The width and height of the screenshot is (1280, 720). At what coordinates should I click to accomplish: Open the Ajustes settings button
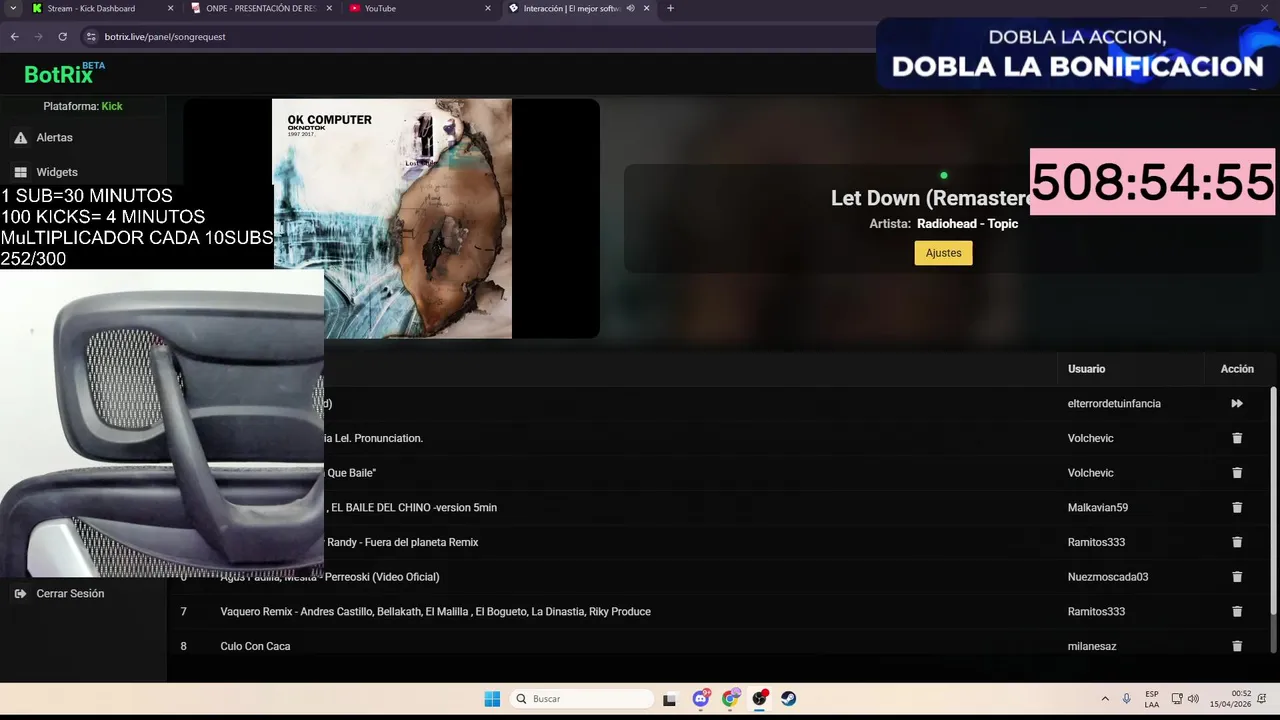pos(943,253)
